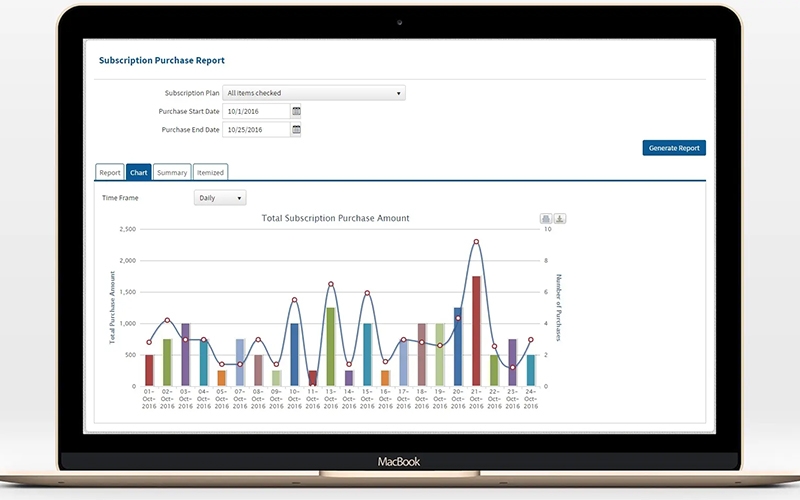Select the line data point at 21-Oct peak
Viewport: 800px width, 500px height.
click(476, 242)
